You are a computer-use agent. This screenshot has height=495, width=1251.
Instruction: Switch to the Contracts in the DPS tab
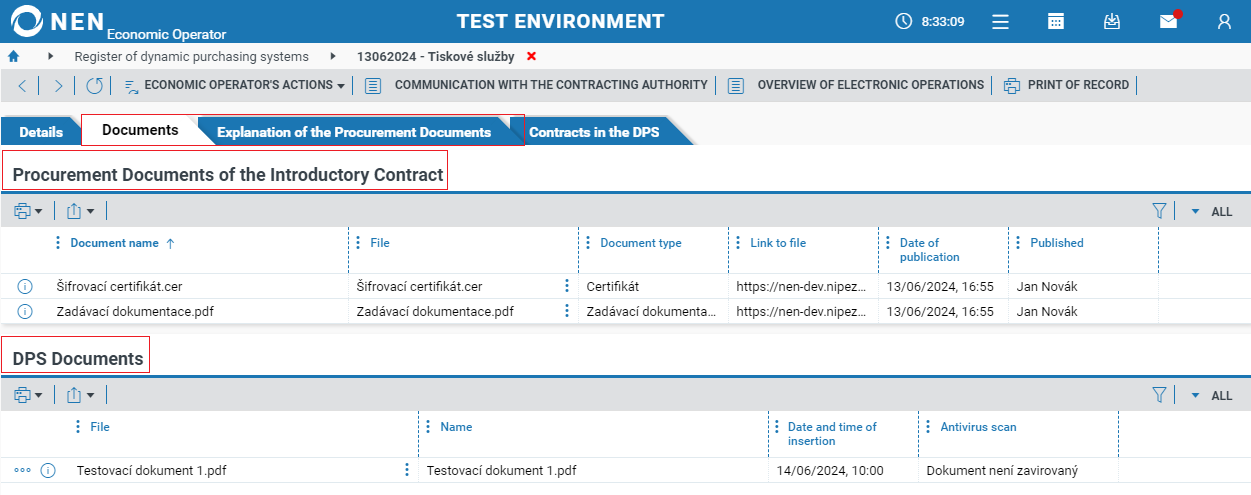(x=594, y=132)
